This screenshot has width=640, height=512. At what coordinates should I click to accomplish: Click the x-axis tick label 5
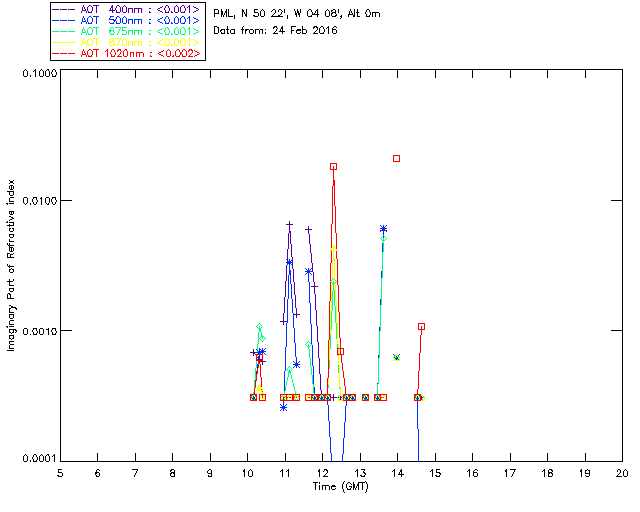(60, 473)
